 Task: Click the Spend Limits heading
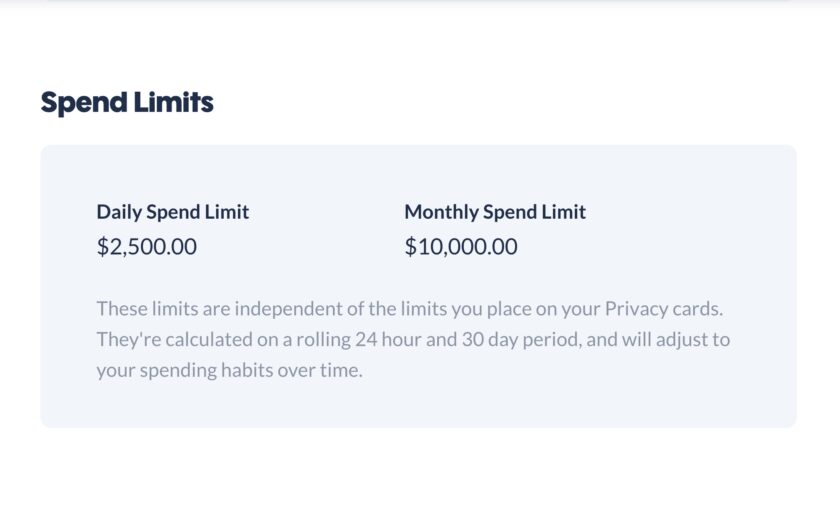[127, 102]
